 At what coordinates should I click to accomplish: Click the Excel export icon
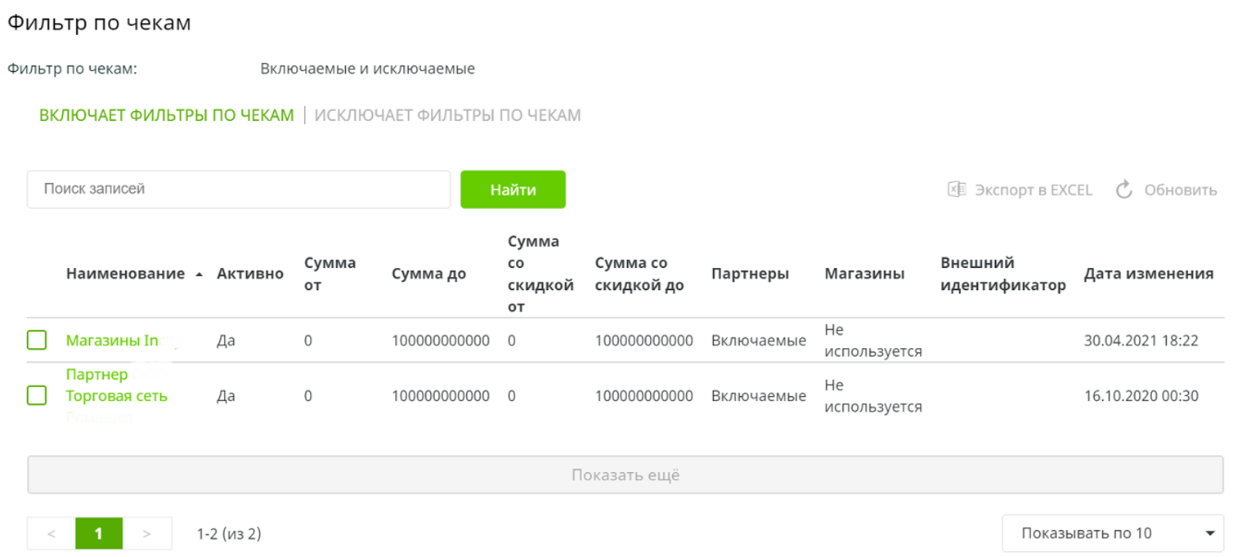(x=957, y=190)
